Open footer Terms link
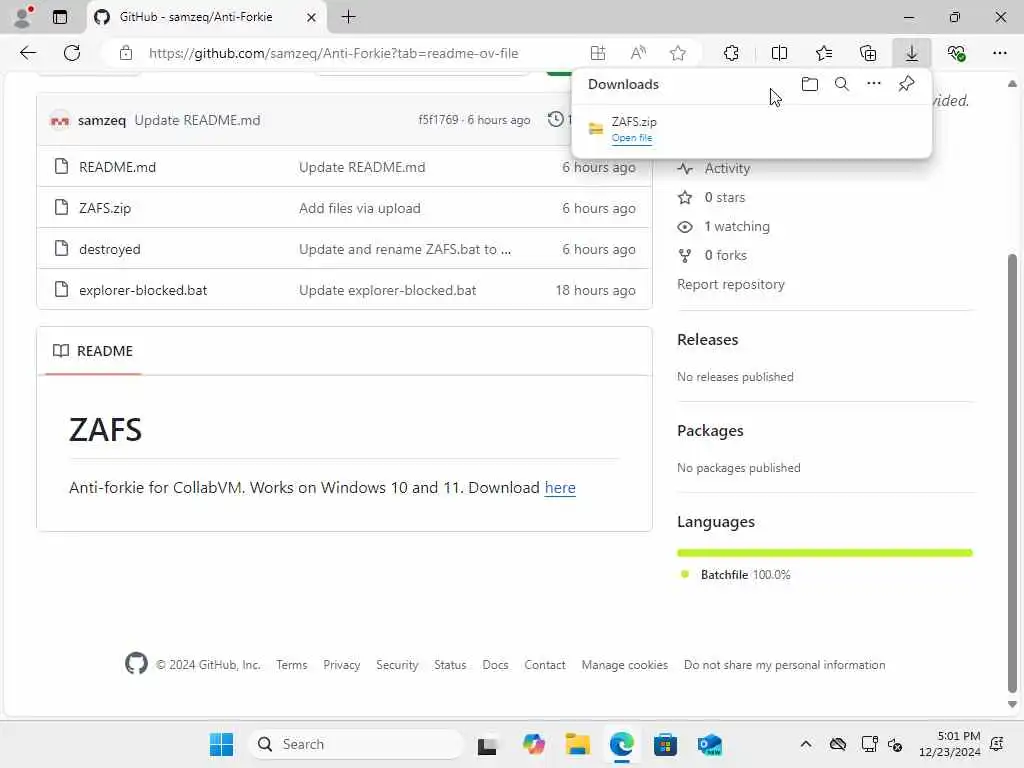1024x768 pixels. 291,665
